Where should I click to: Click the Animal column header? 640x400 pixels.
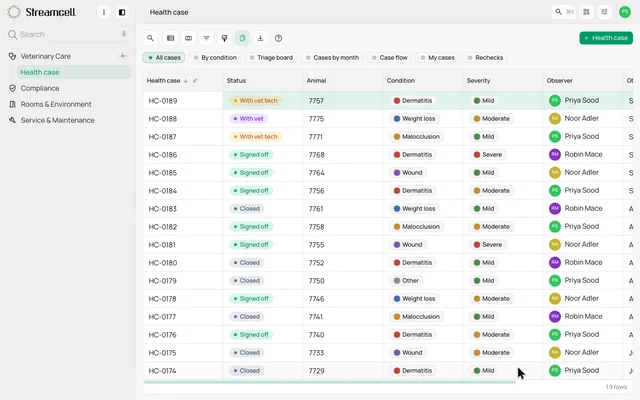coord(342,81)
